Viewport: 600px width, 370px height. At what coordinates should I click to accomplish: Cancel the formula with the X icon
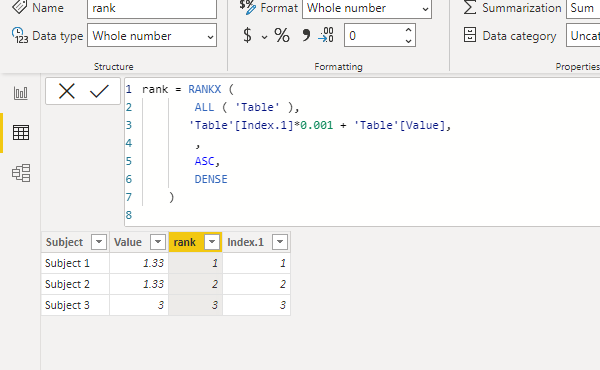(67, 91)
